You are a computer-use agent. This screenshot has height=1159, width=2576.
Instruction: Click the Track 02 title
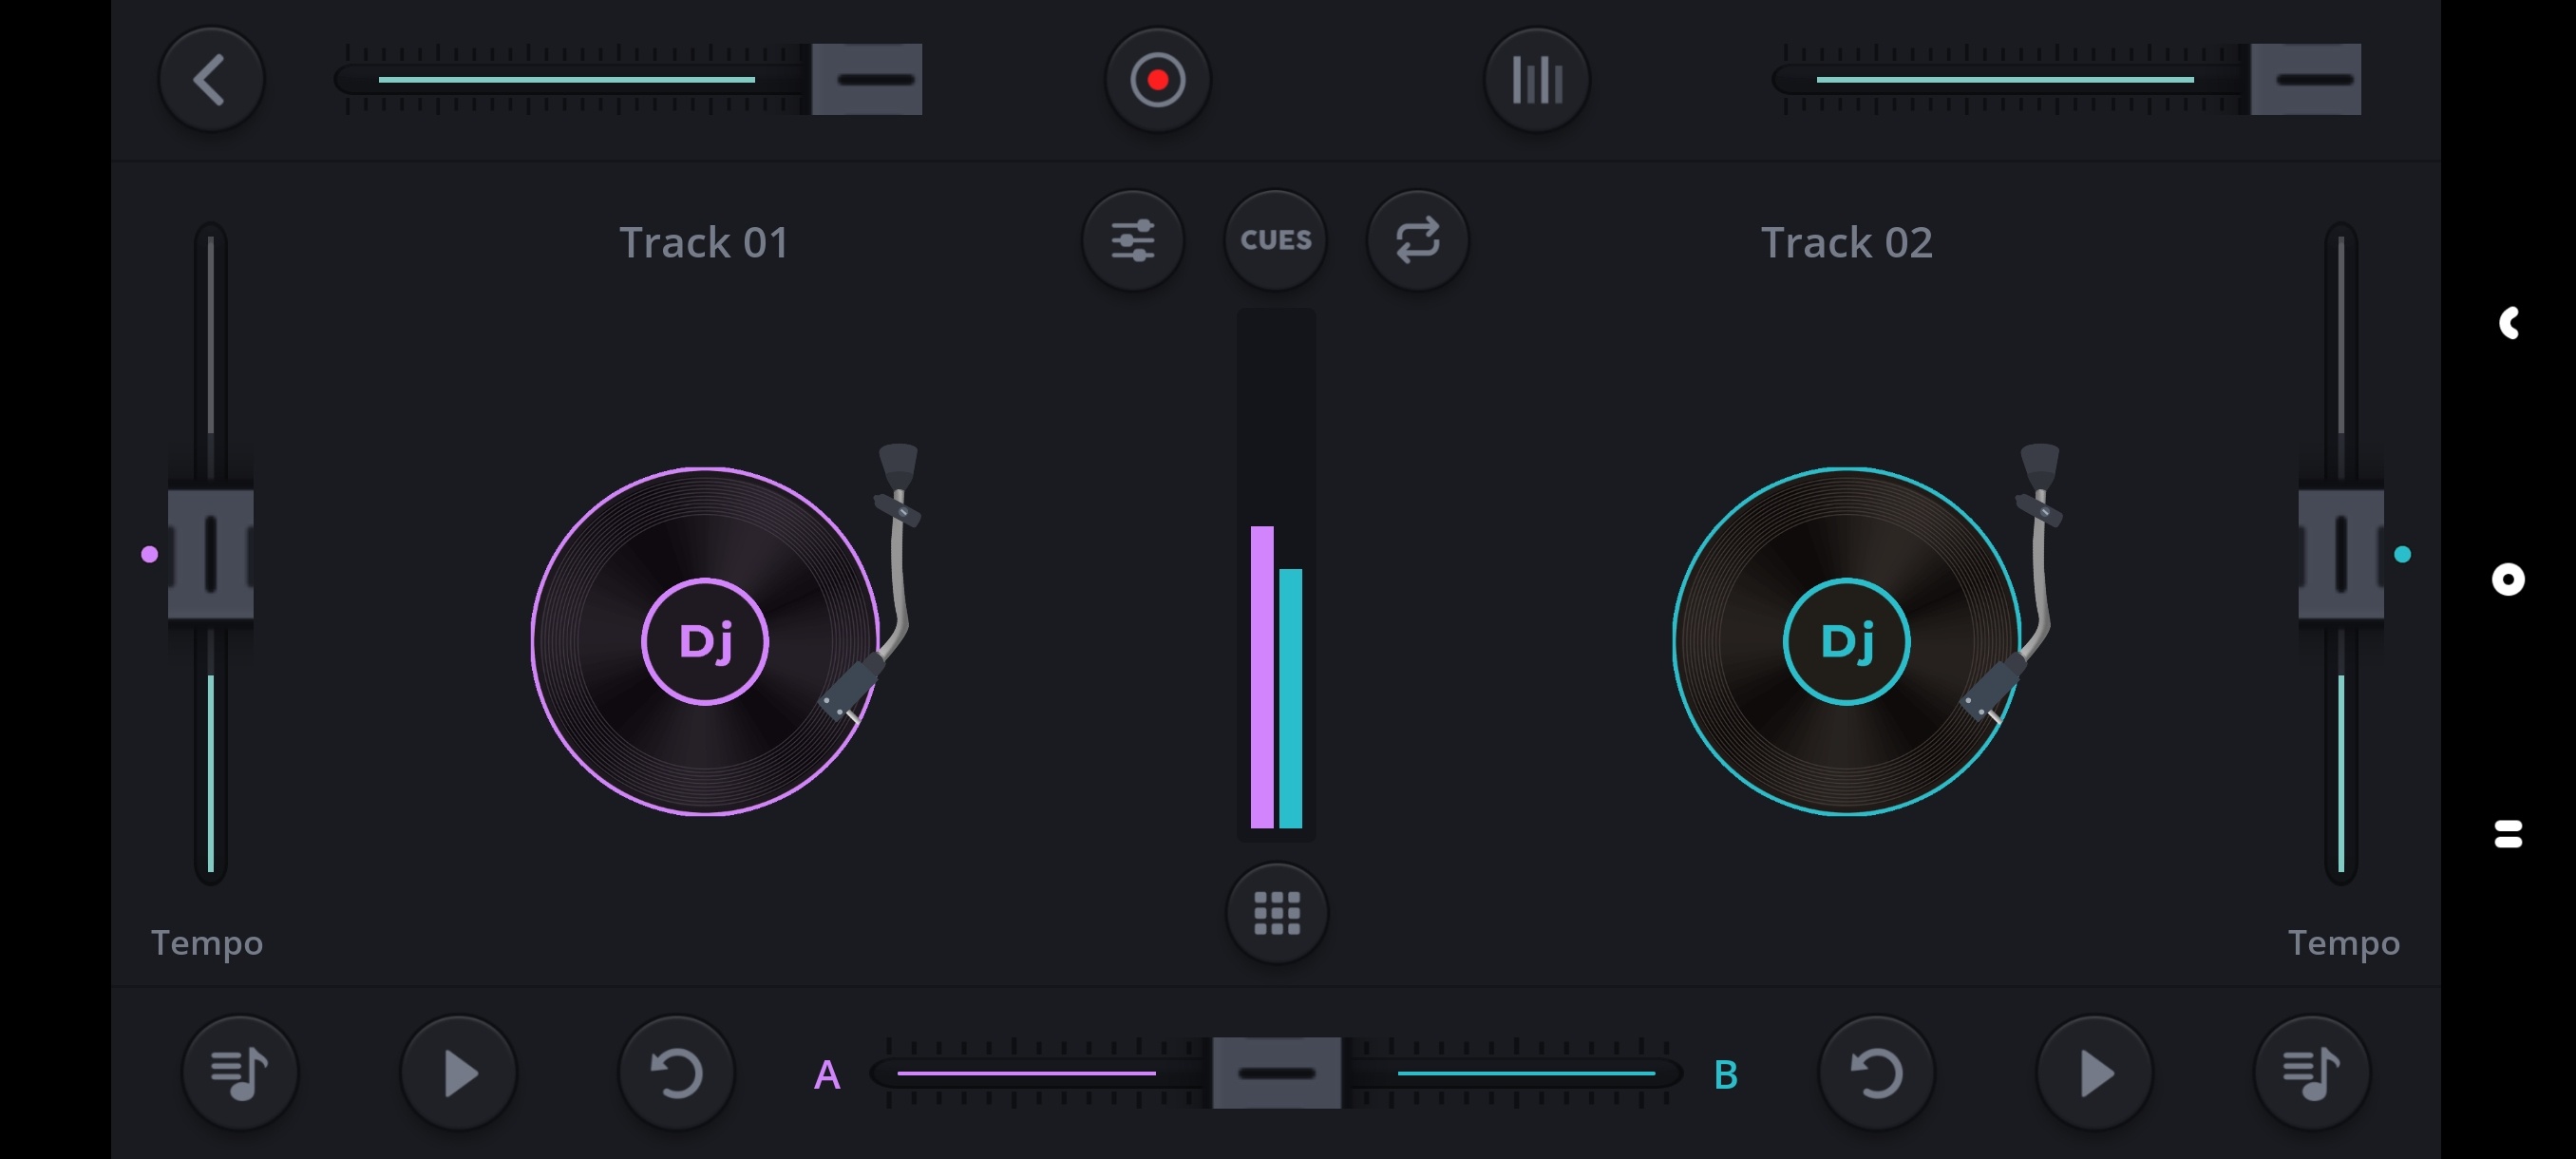pos(1846,242)
